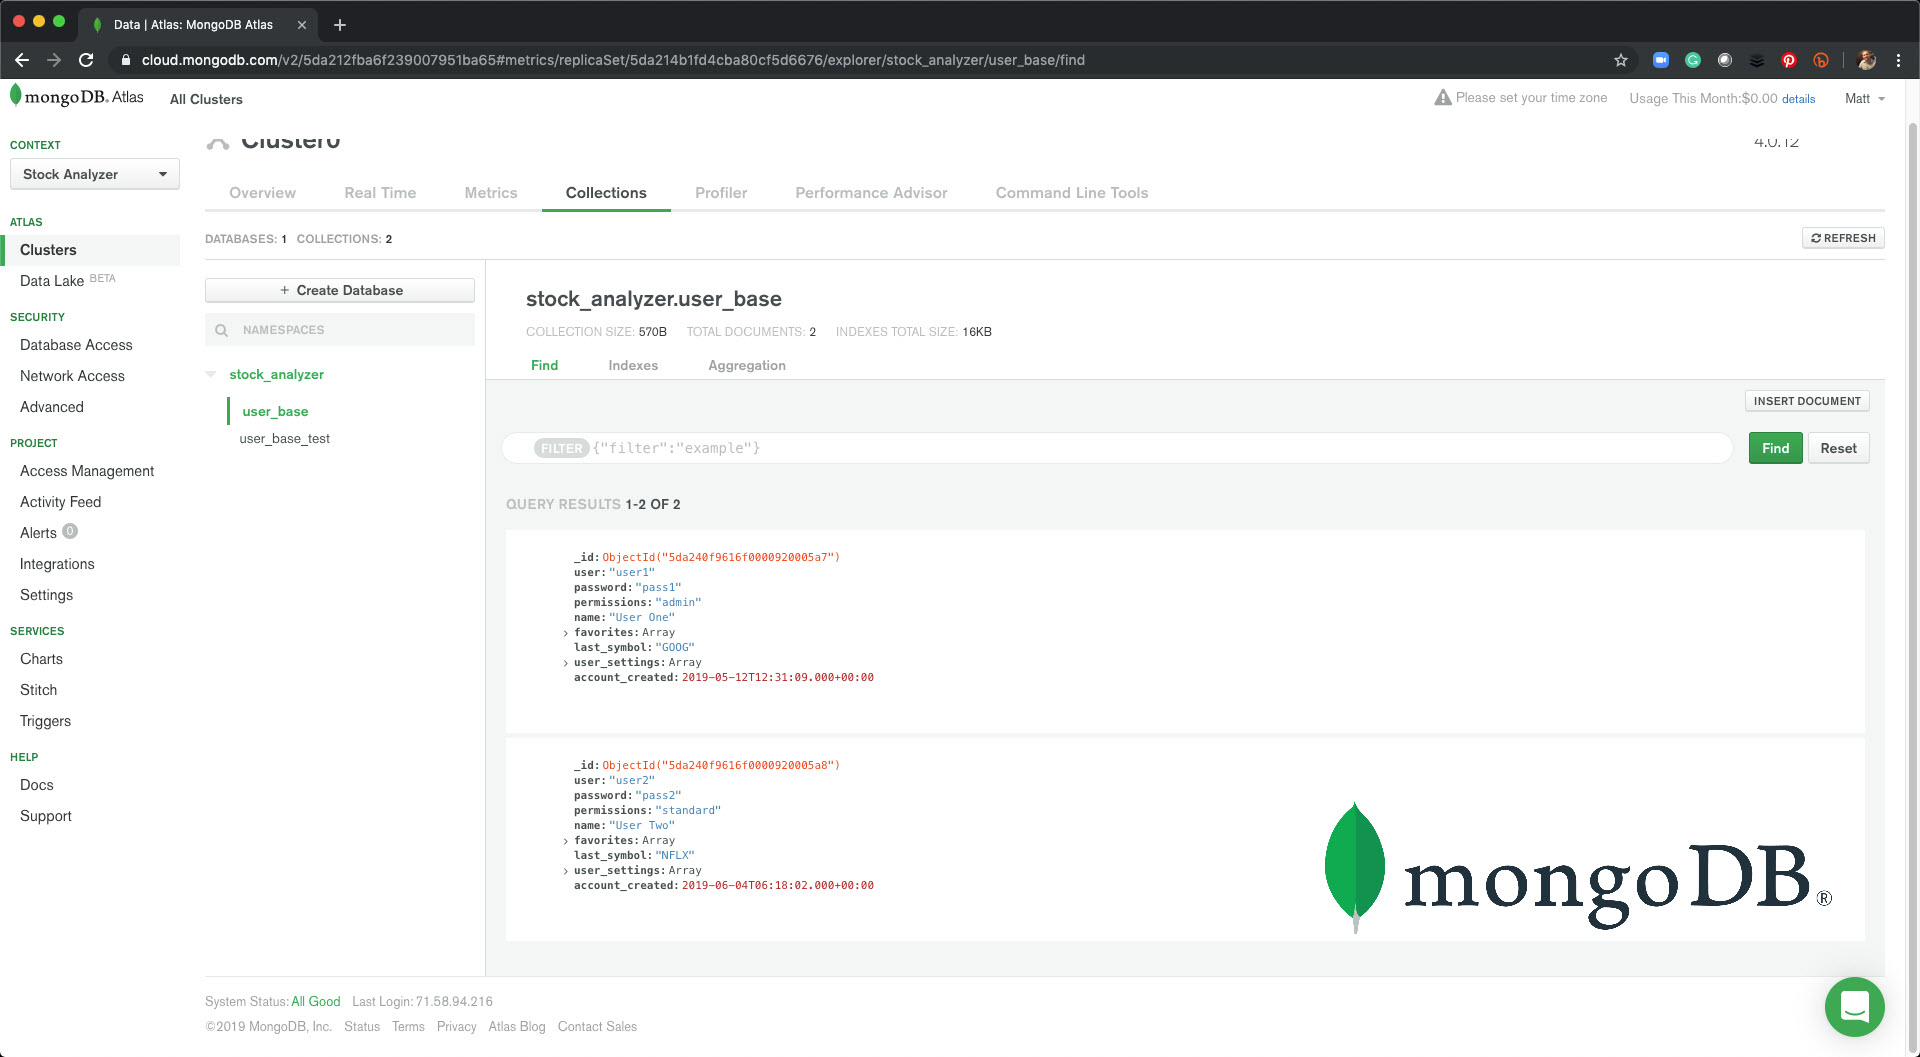Expand user_settings Array in user1 document

565,663
